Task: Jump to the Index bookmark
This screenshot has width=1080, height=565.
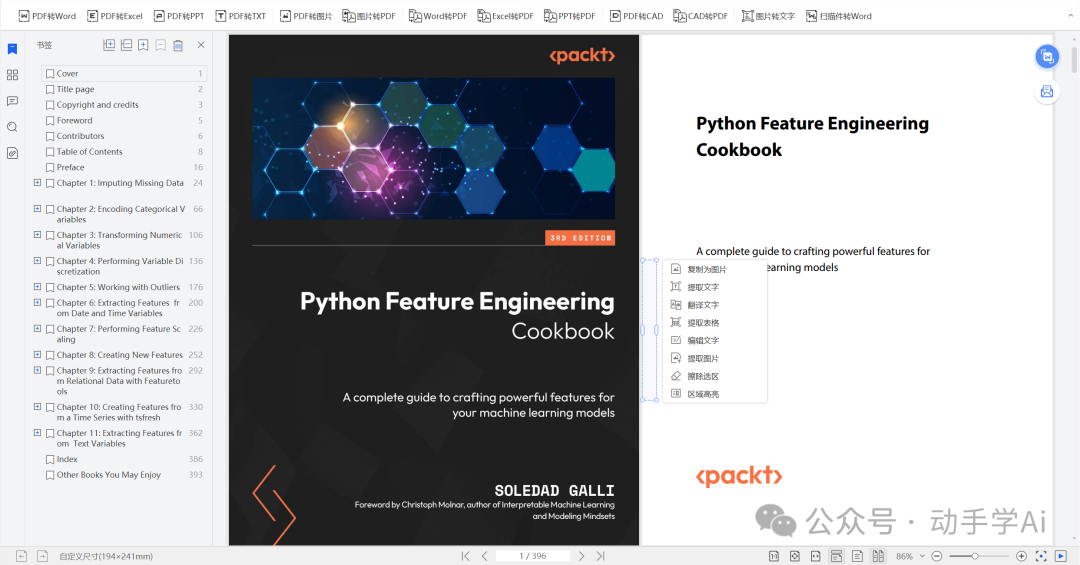Action: pos(67,459)
